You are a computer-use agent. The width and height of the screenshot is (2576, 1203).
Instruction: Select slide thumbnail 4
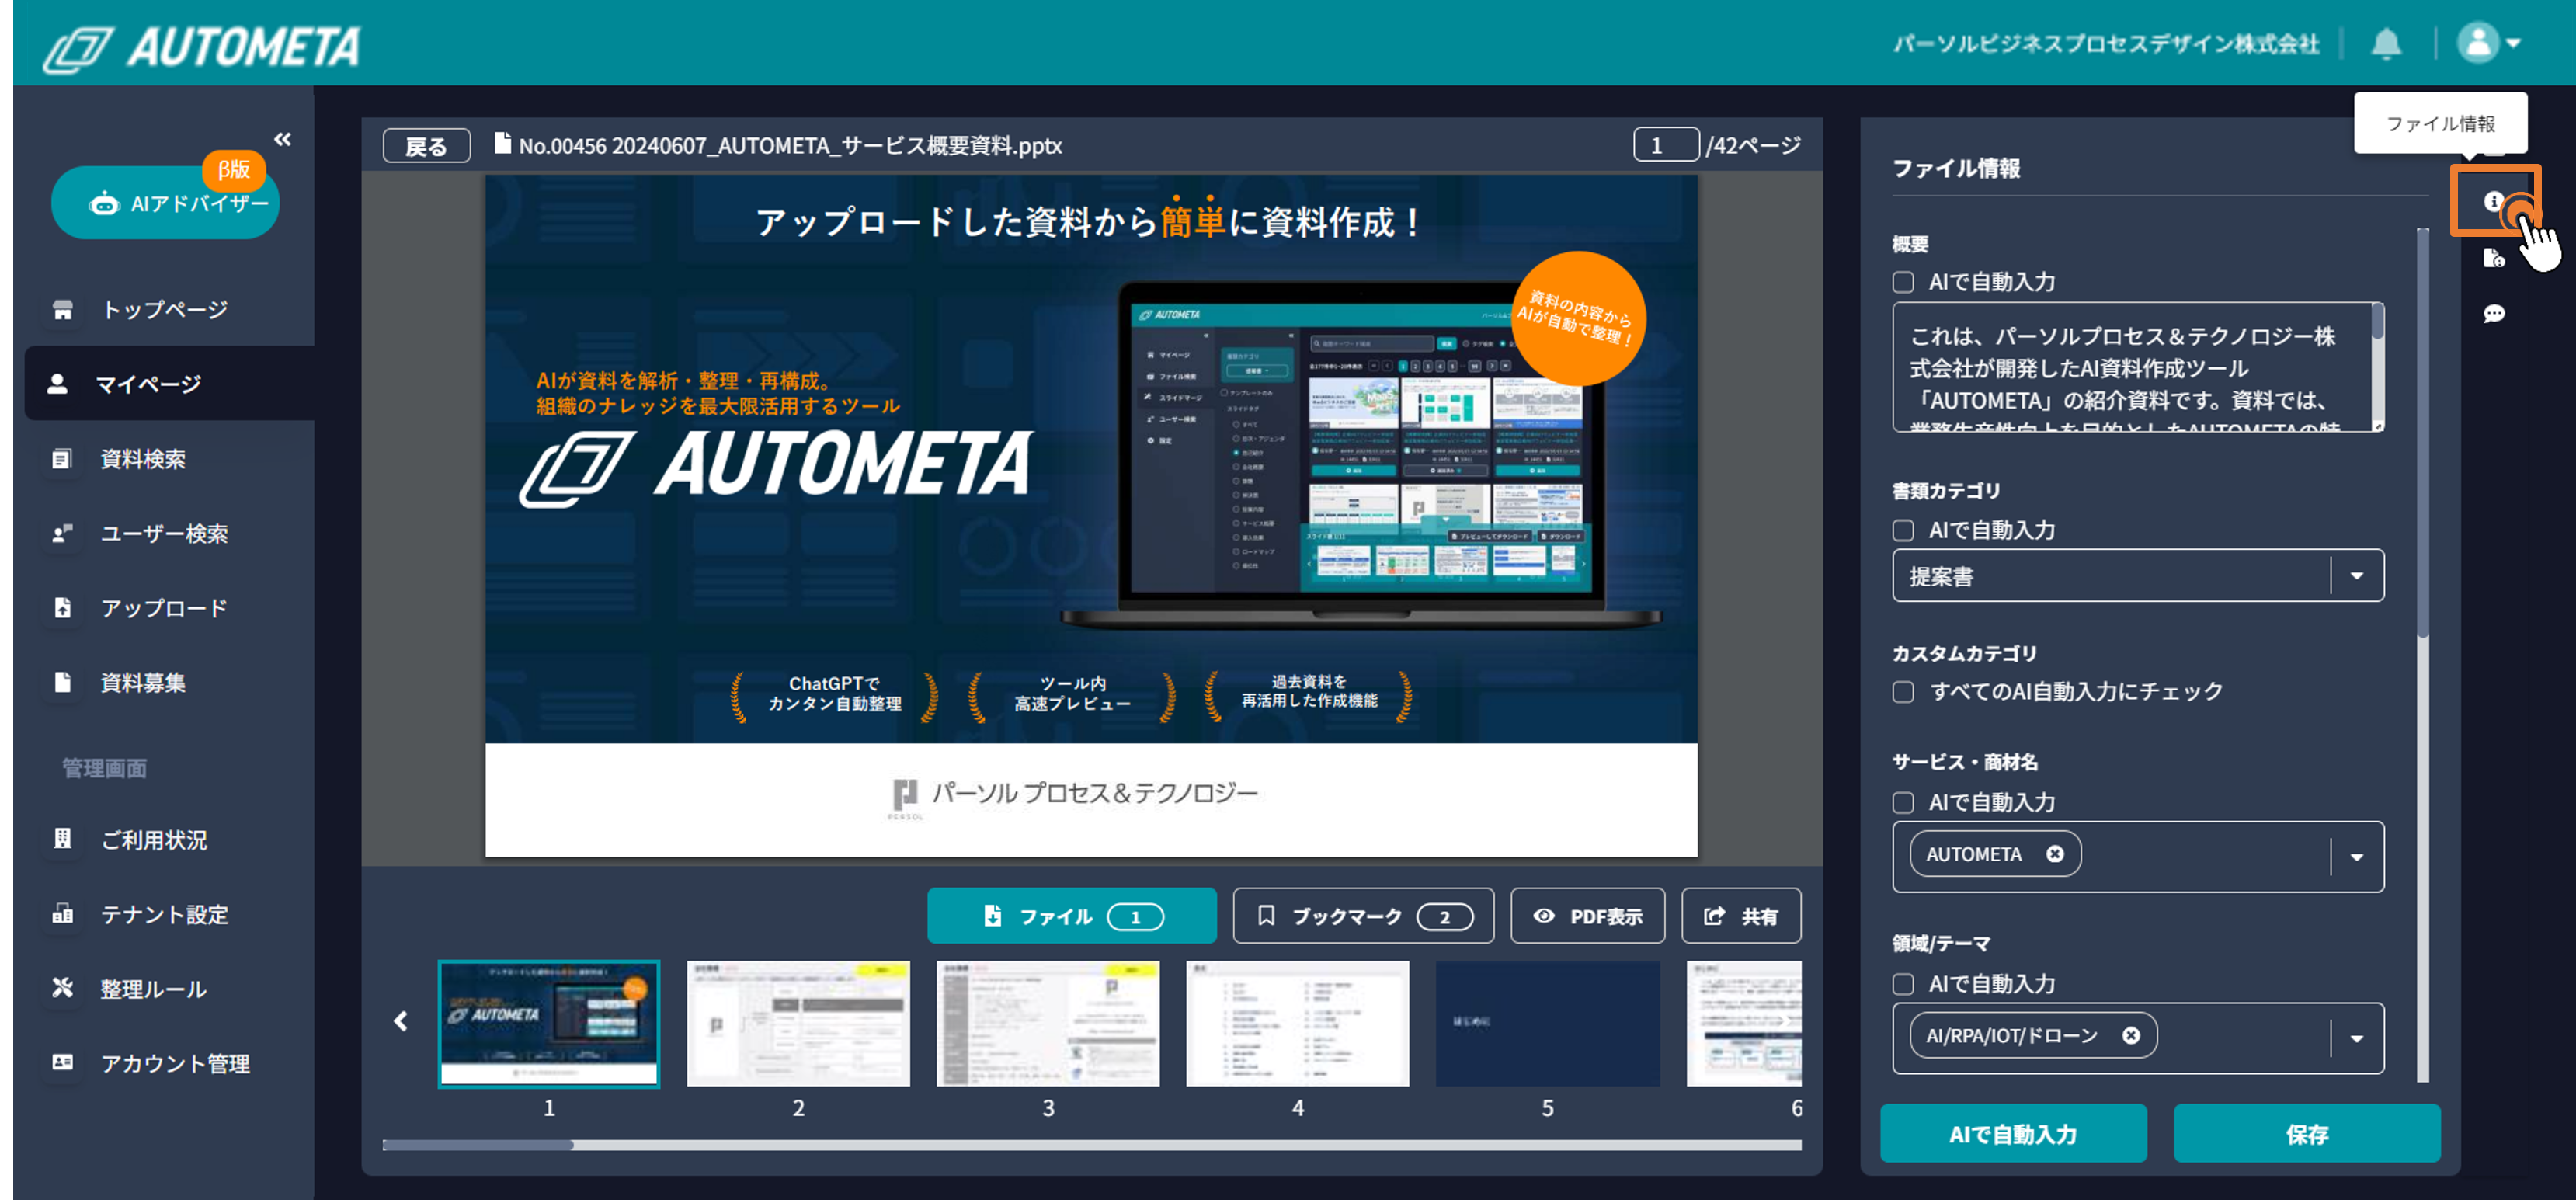(1298, 1024)
